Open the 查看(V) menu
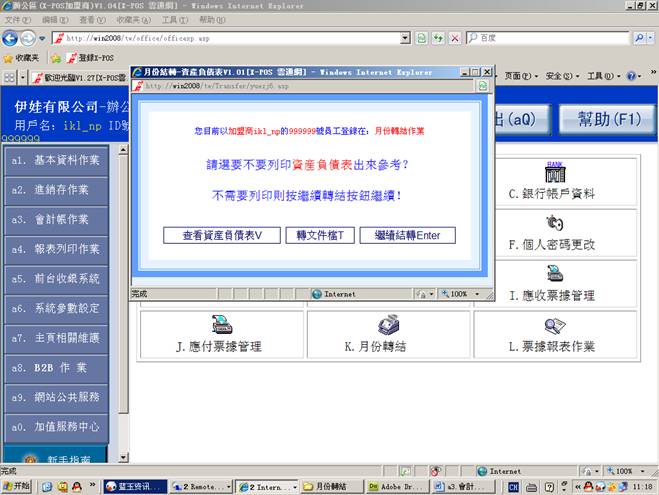This screenshot has height=495, width=659. coord(92,20)
